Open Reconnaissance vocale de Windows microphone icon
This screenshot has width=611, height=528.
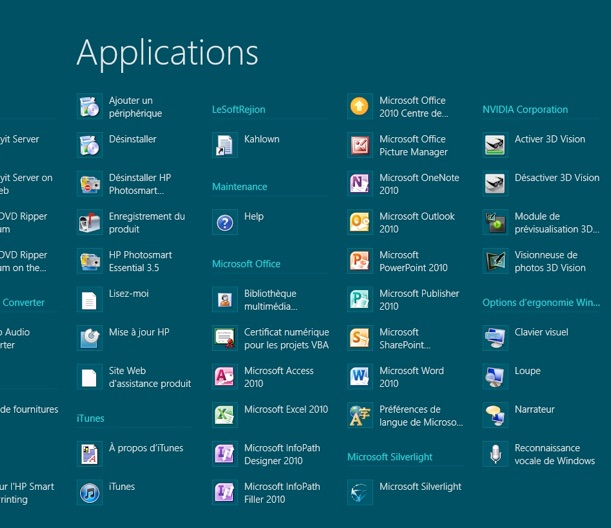[x=495, y=454]
